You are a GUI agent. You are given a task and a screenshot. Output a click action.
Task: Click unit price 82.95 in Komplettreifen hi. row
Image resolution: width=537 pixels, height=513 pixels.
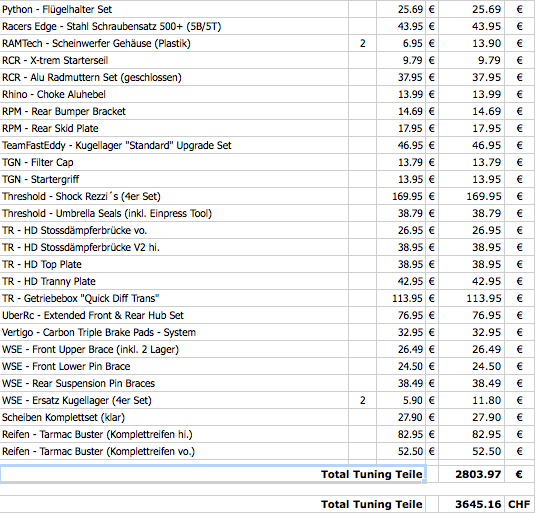click(x=401, y=434)
